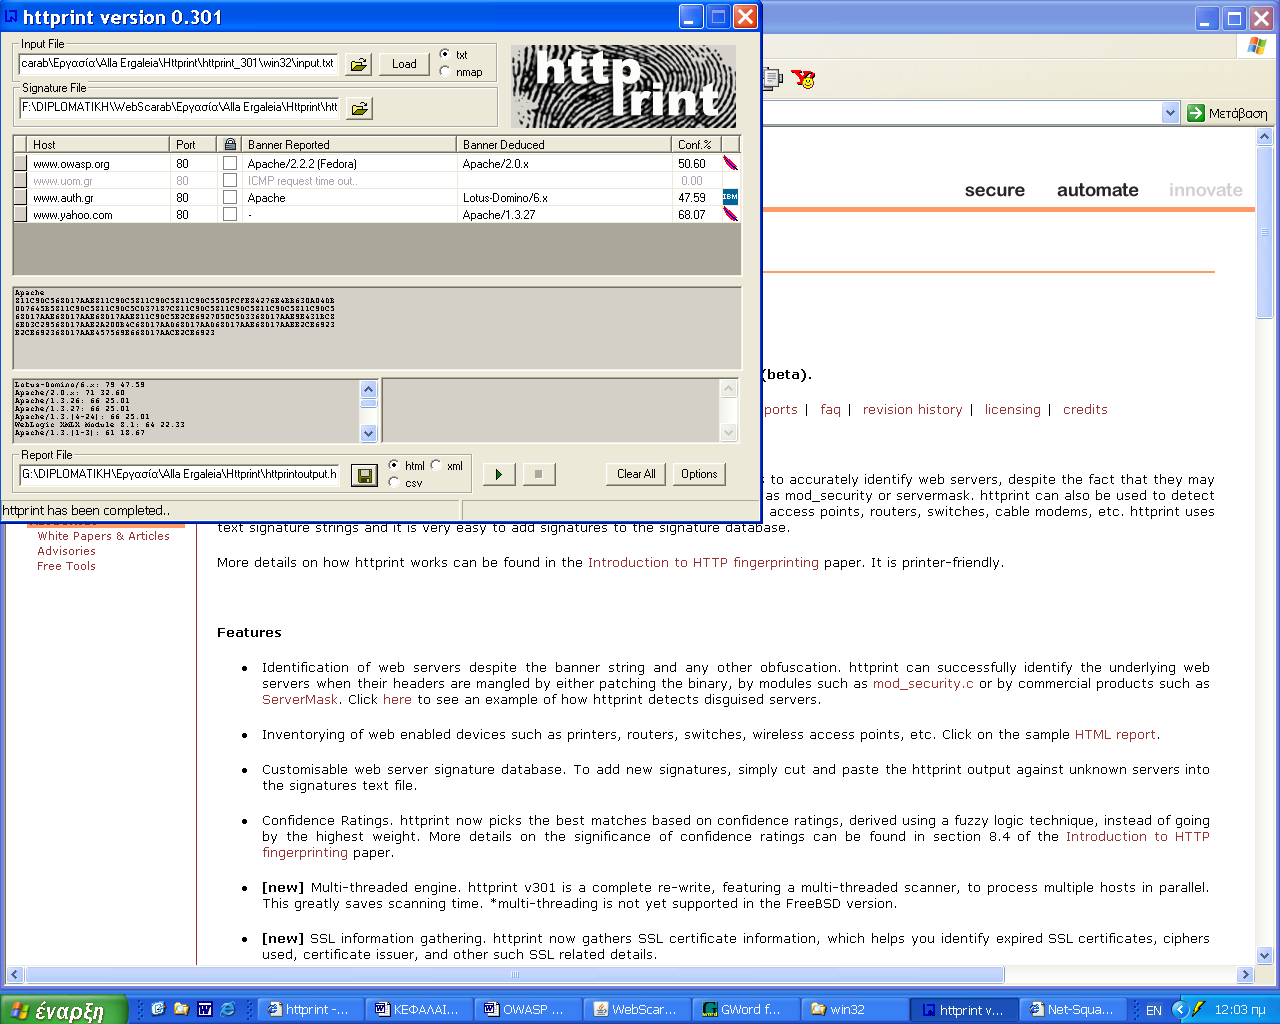
Task: Select the txt input format radio
Action: click(x=445, y=54)
